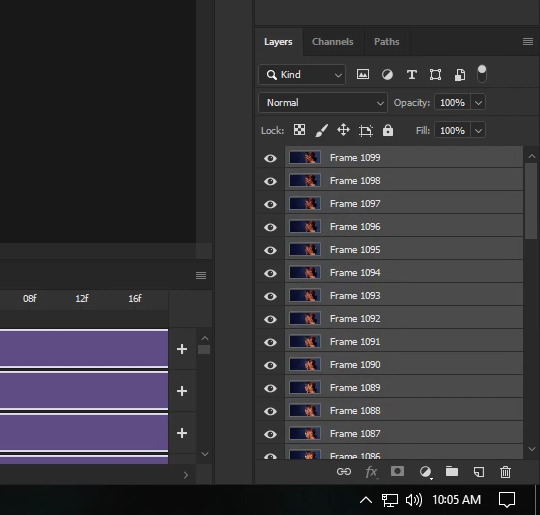Open the Fill slider dropdown arrow
540x515 pixels.
pyautogui.click(x=478, y=131)
